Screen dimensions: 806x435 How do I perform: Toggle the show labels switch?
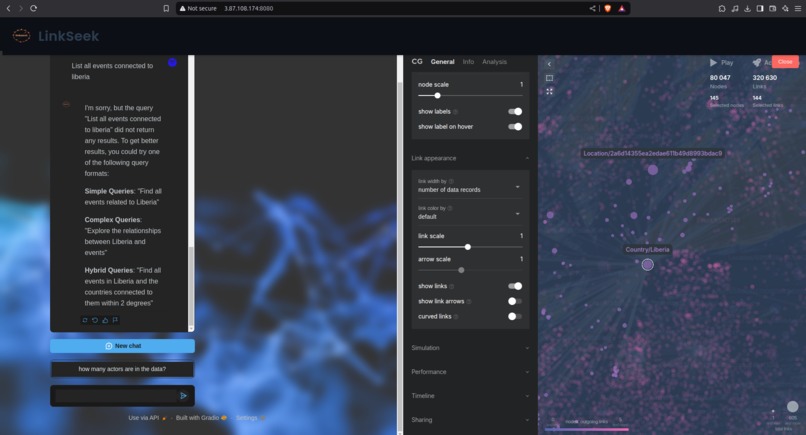pyautogui.click(x=515, y=111)
